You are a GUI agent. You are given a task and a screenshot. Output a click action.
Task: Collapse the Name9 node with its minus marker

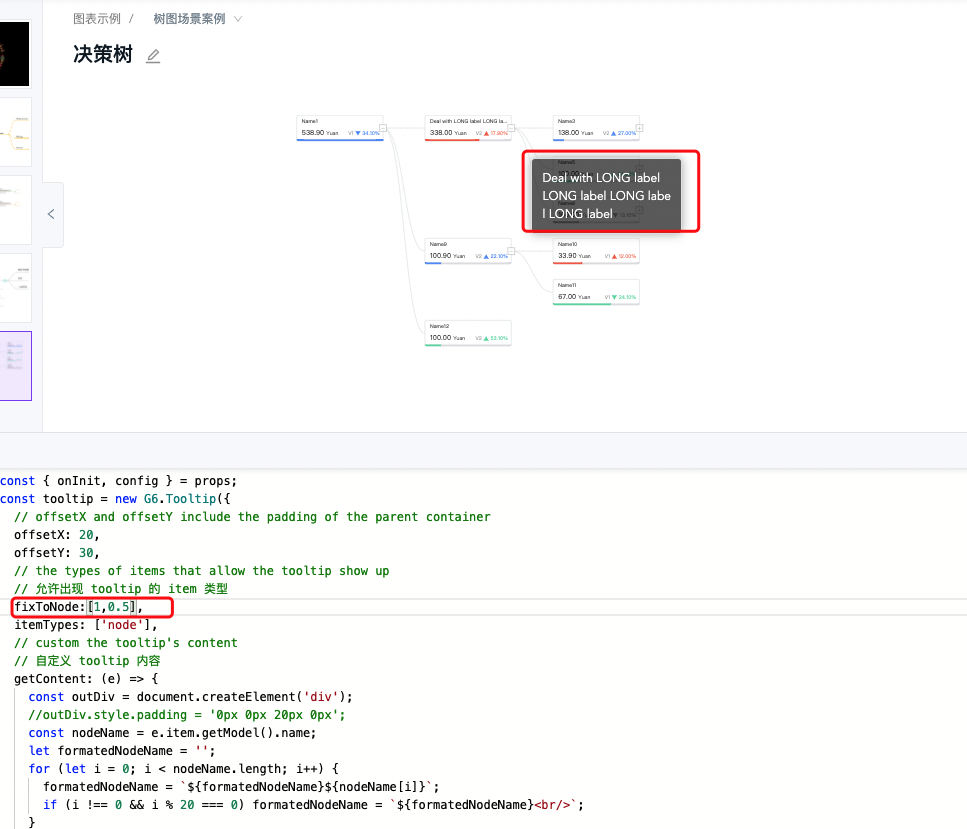(510, 251)
